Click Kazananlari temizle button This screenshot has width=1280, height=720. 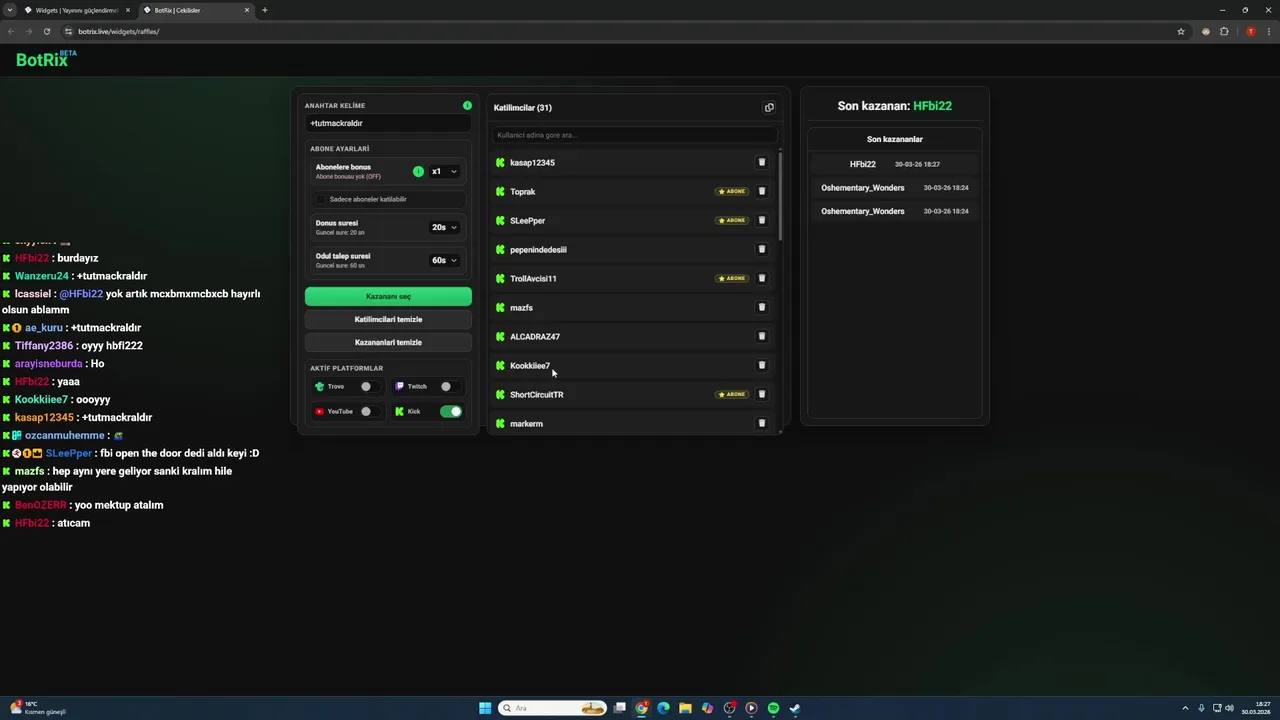pyautogui.click(x=388, y=342)
